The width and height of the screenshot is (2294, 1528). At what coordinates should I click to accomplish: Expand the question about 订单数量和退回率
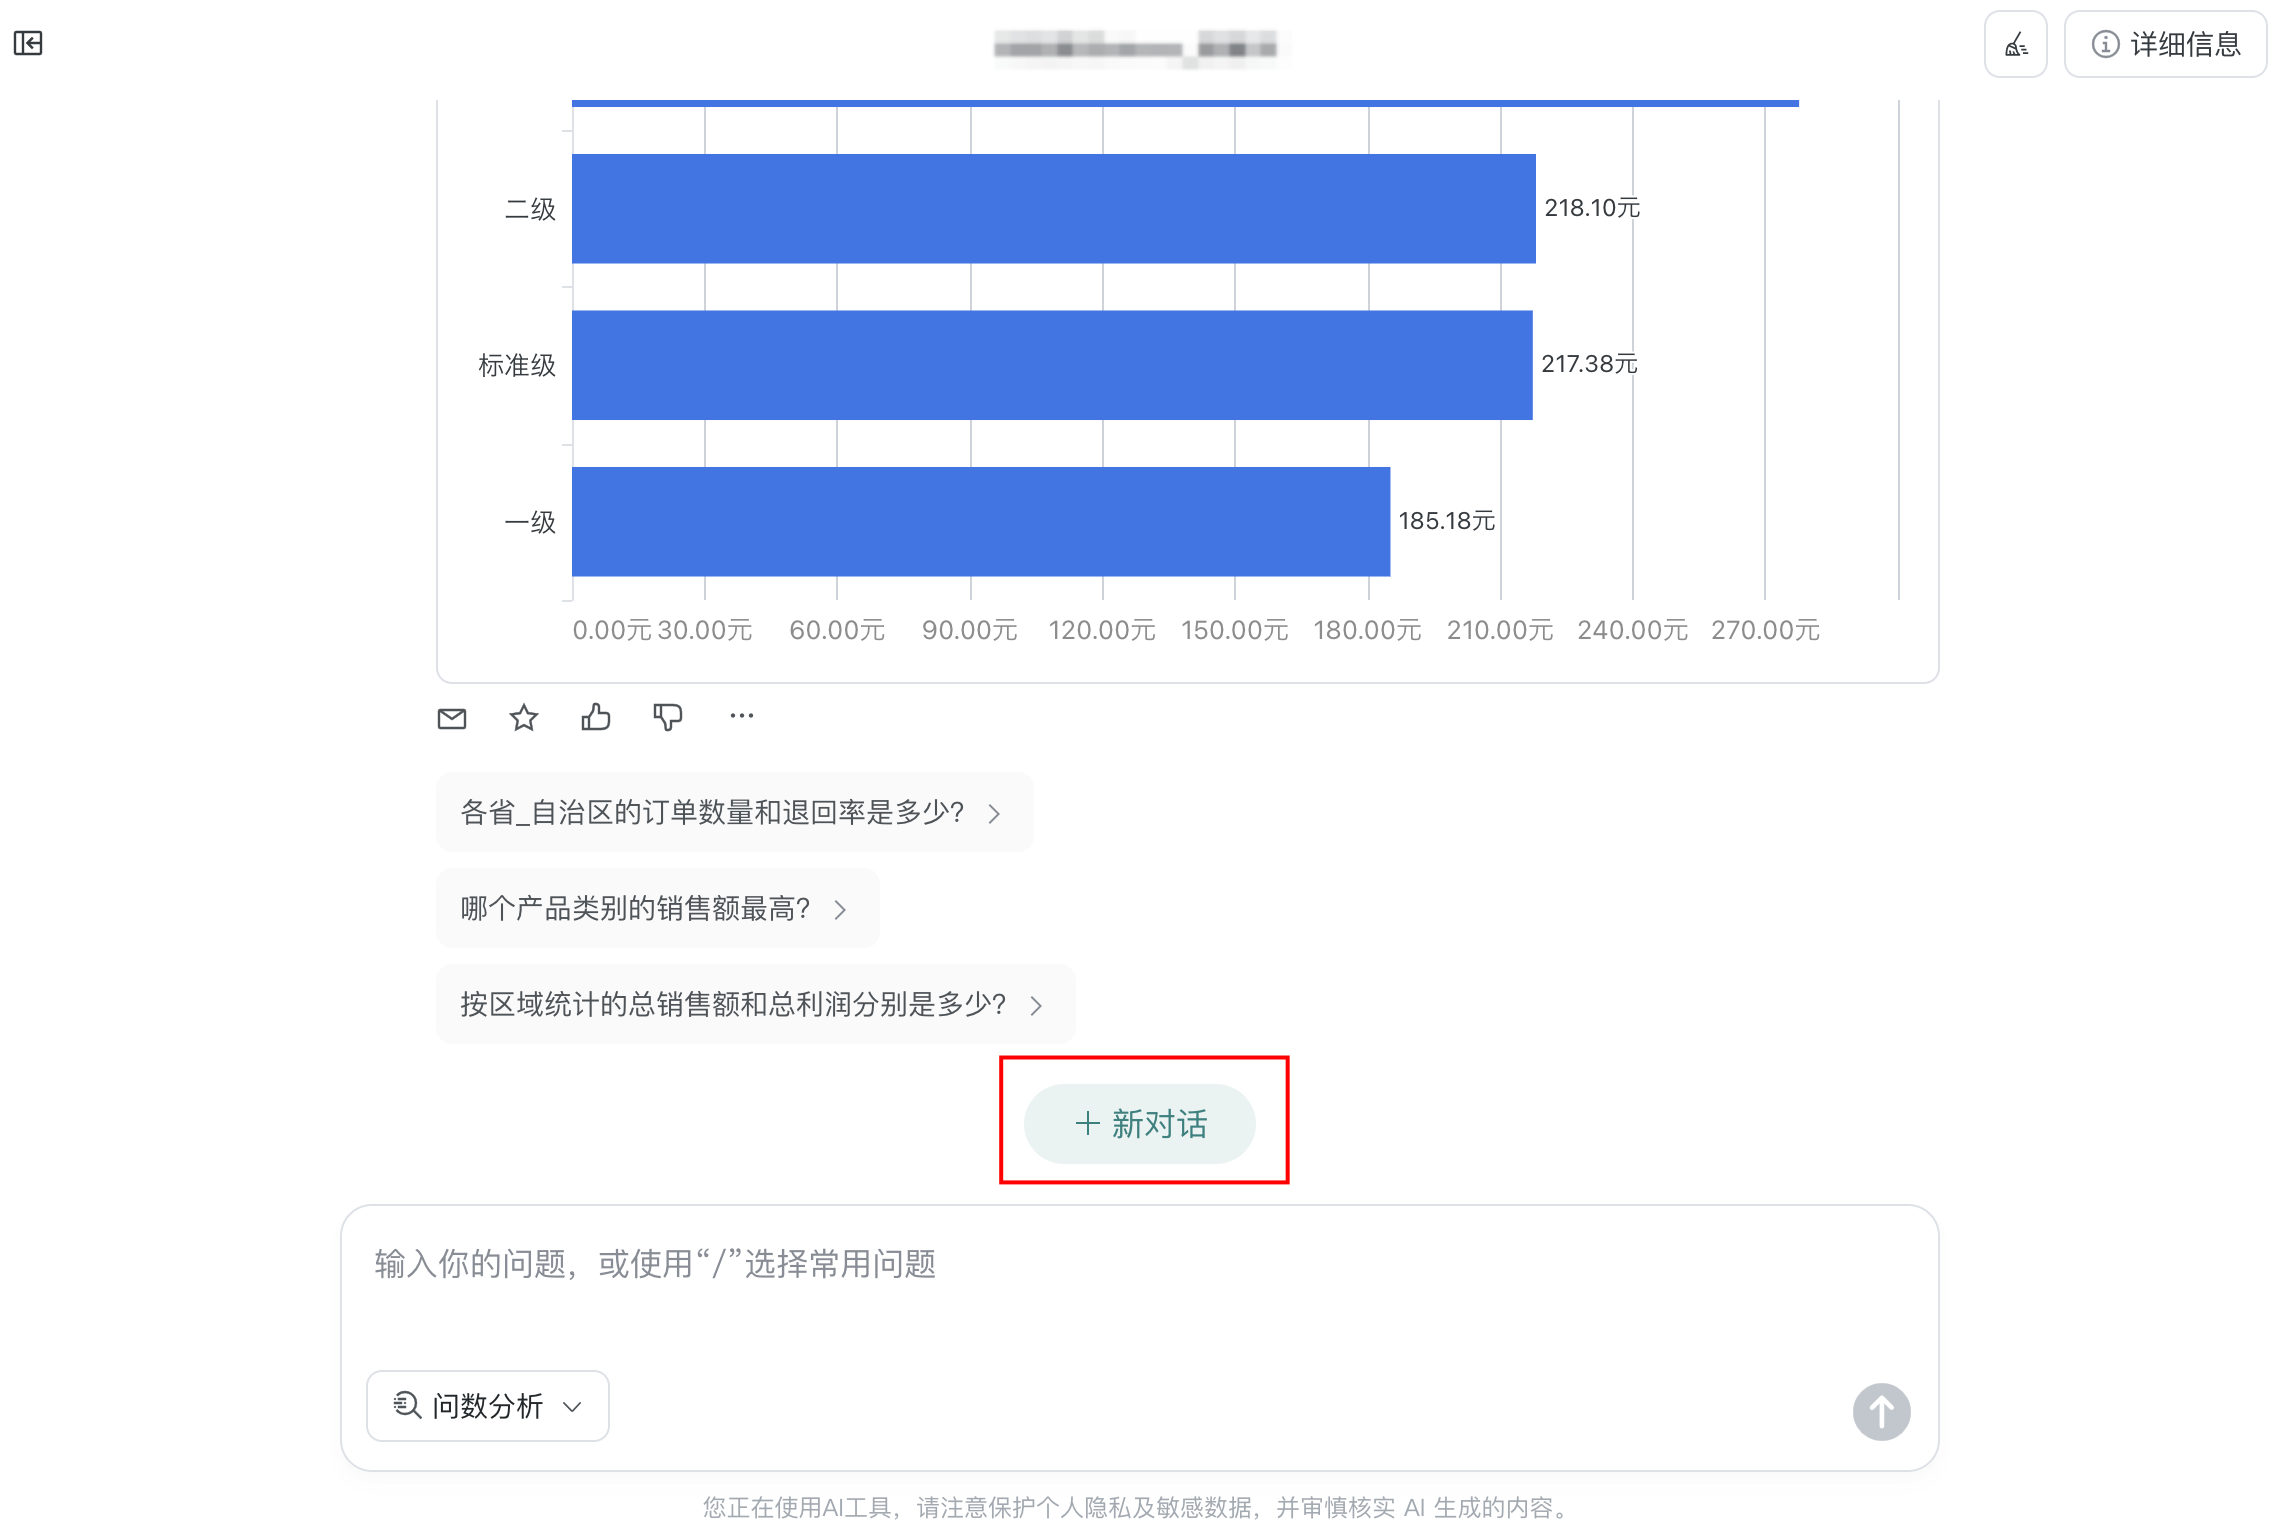coord(995,813)
